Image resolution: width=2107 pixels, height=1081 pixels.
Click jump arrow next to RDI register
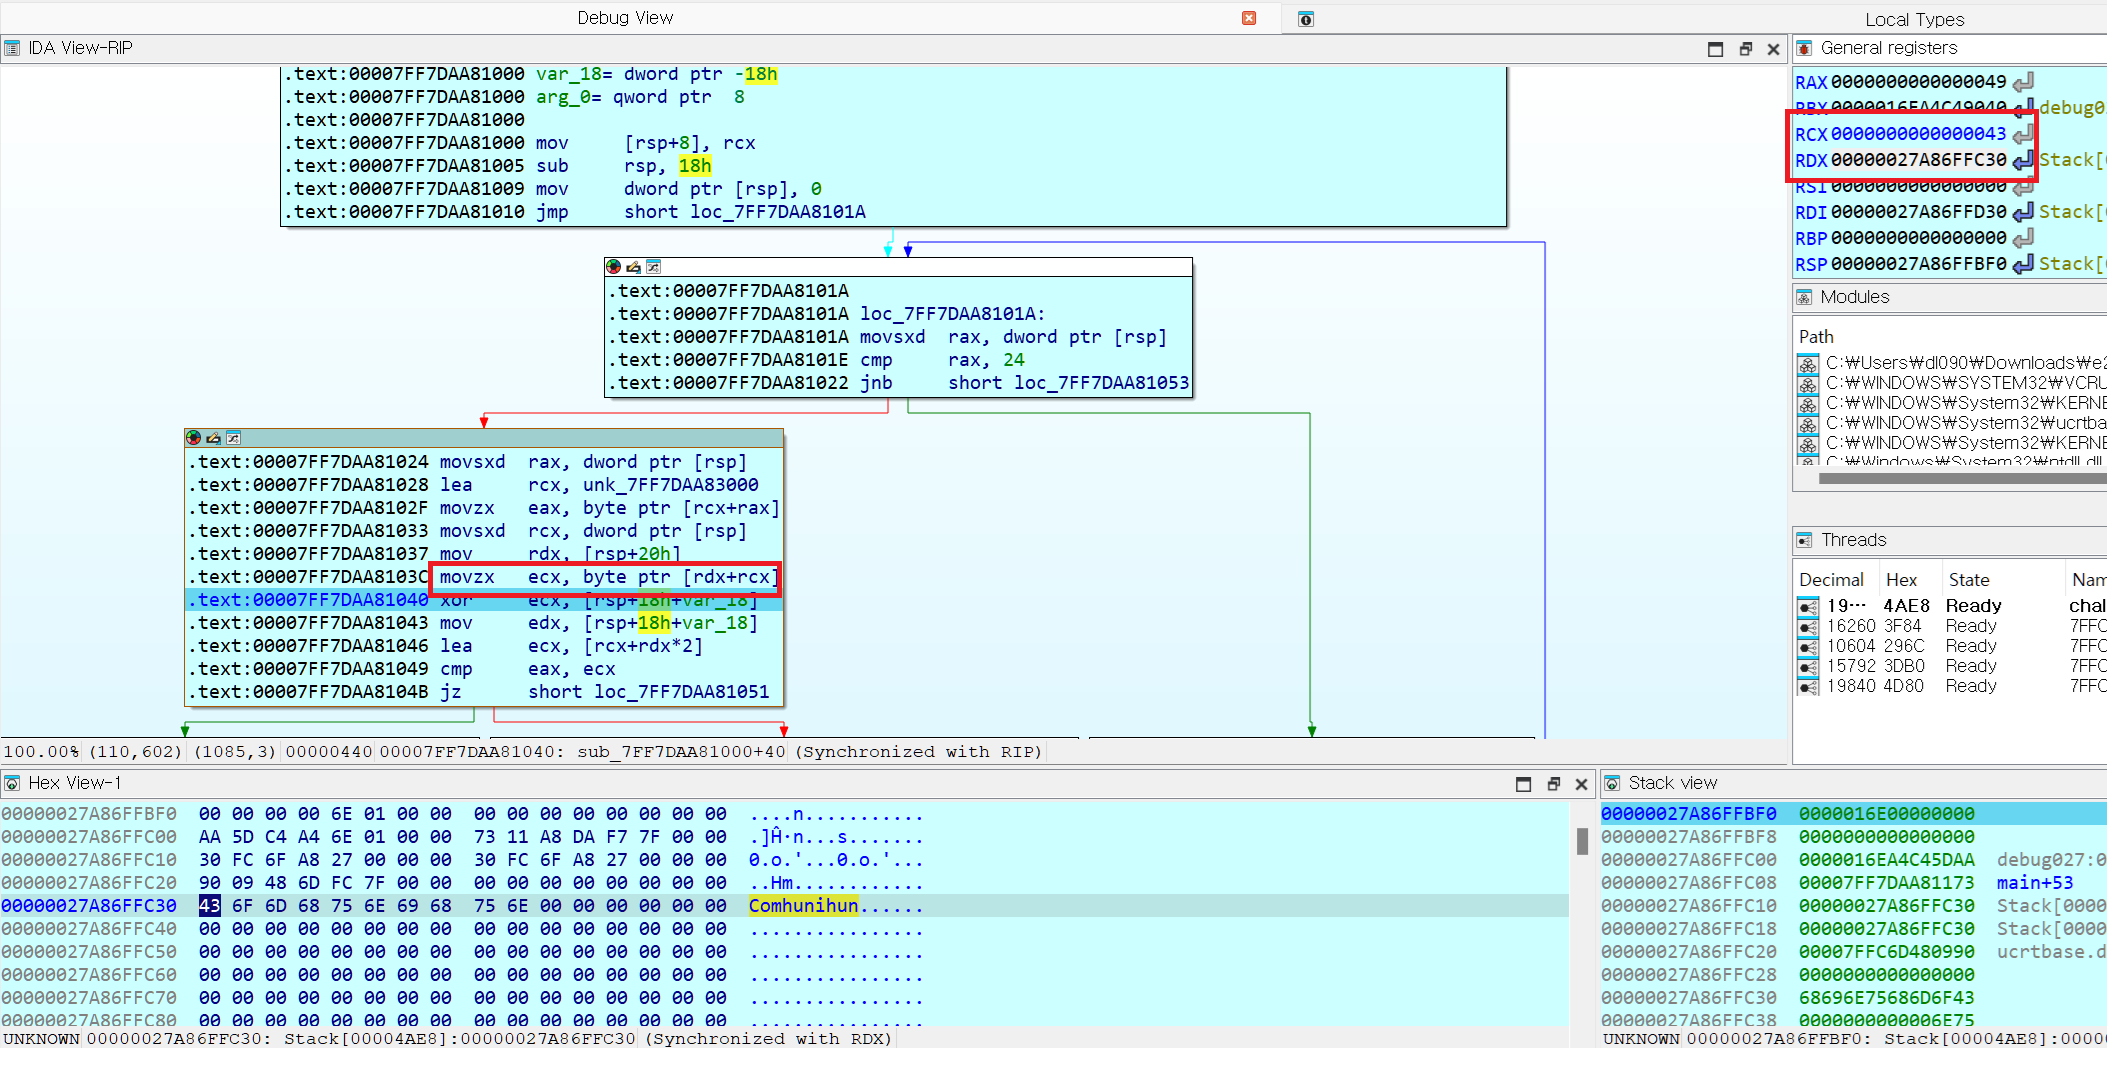click(x=2023, y=212)
